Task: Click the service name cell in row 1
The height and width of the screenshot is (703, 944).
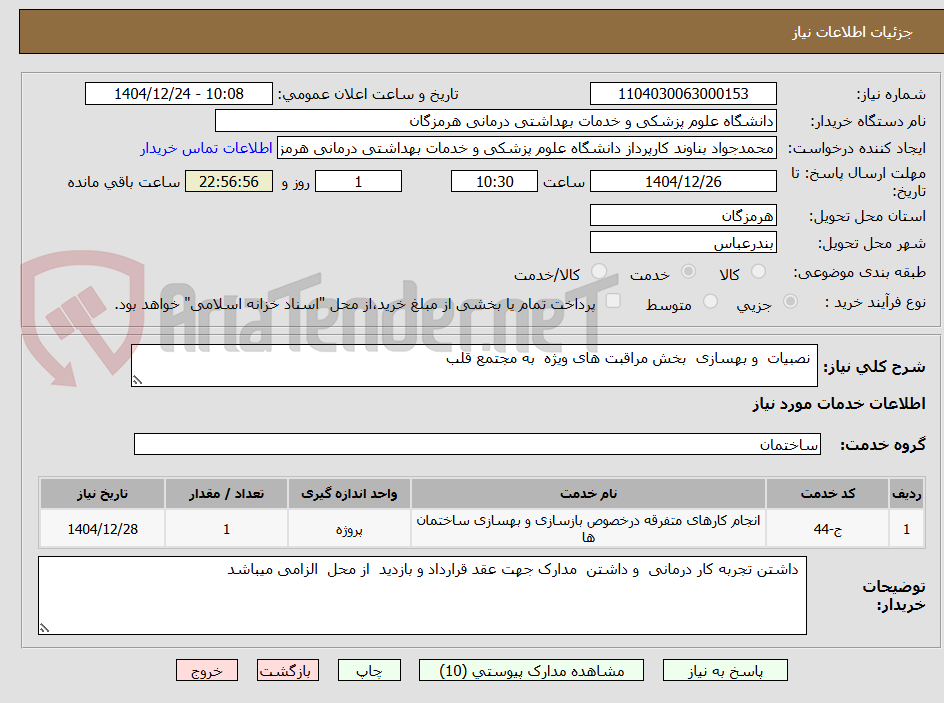Action: click(x=588, y=529)
